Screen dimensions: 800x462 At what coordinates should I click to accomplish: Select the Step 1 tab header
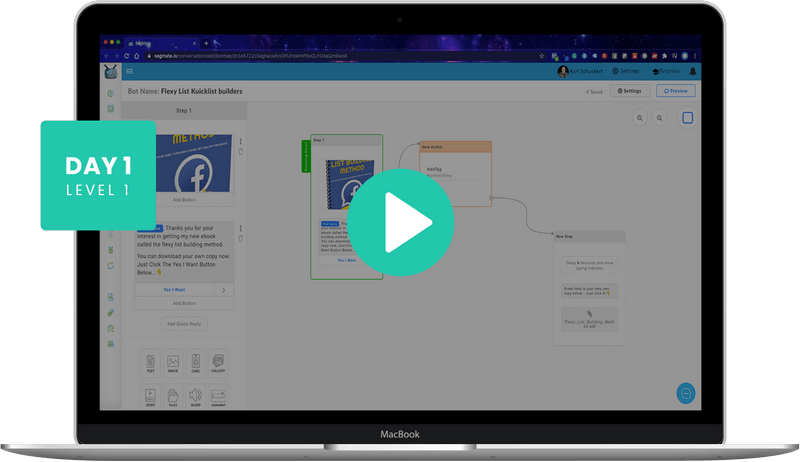[x=184, y=110]
